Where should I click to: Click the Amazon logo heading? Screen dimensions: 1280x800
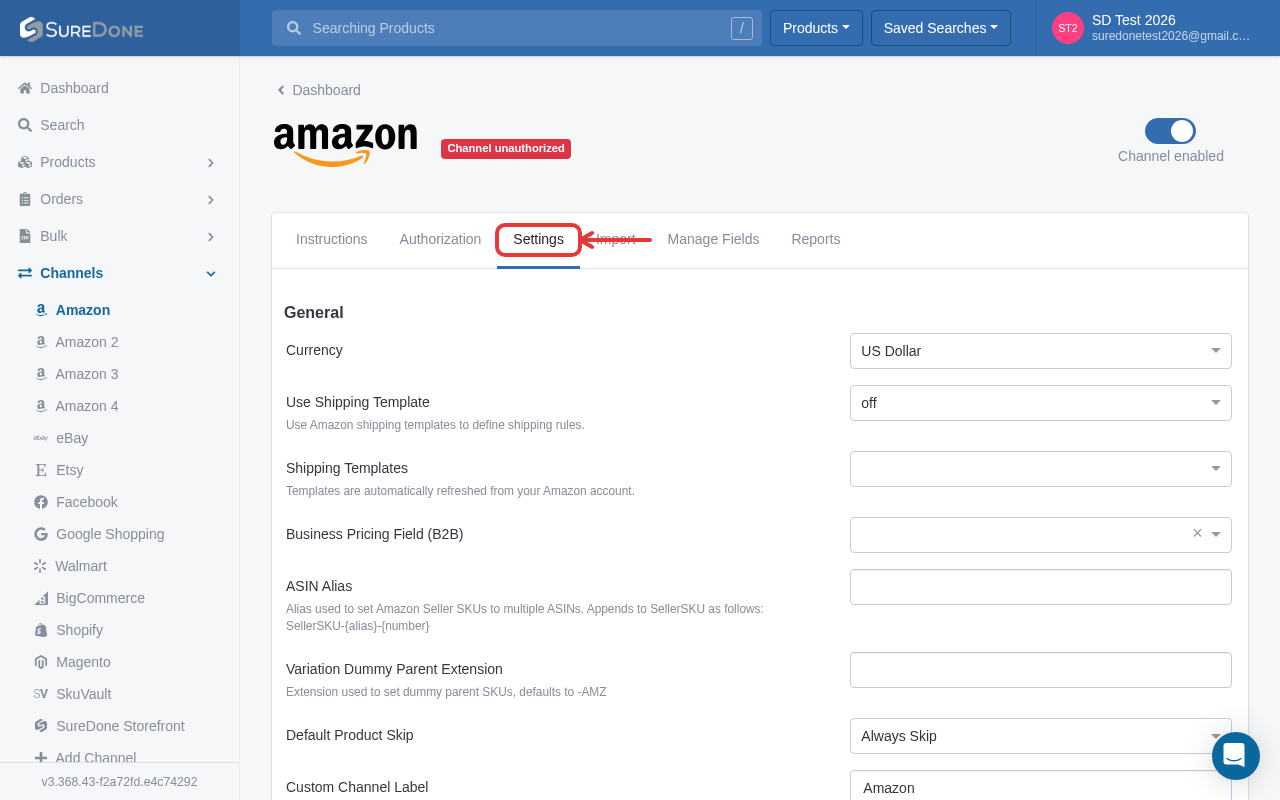[345, 144]
